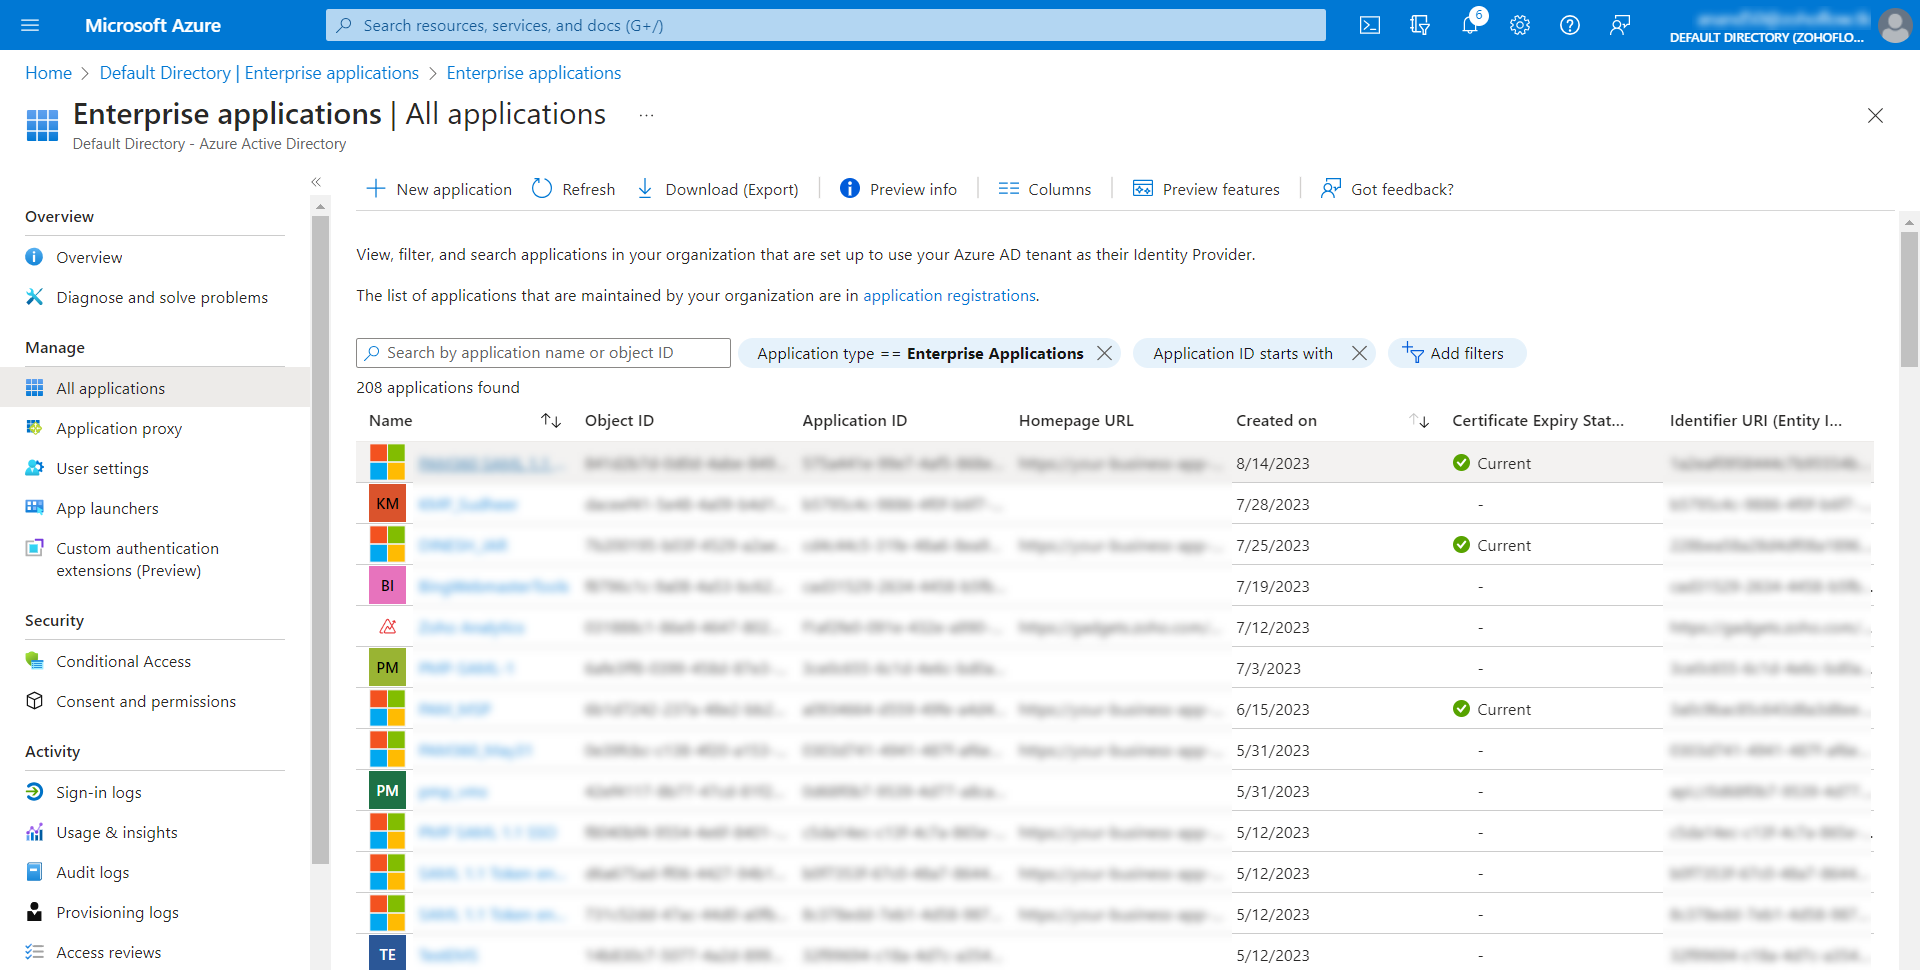Click the Add filters button
This screenshot has width=1920, height=970.
[x=1456, y=353]
